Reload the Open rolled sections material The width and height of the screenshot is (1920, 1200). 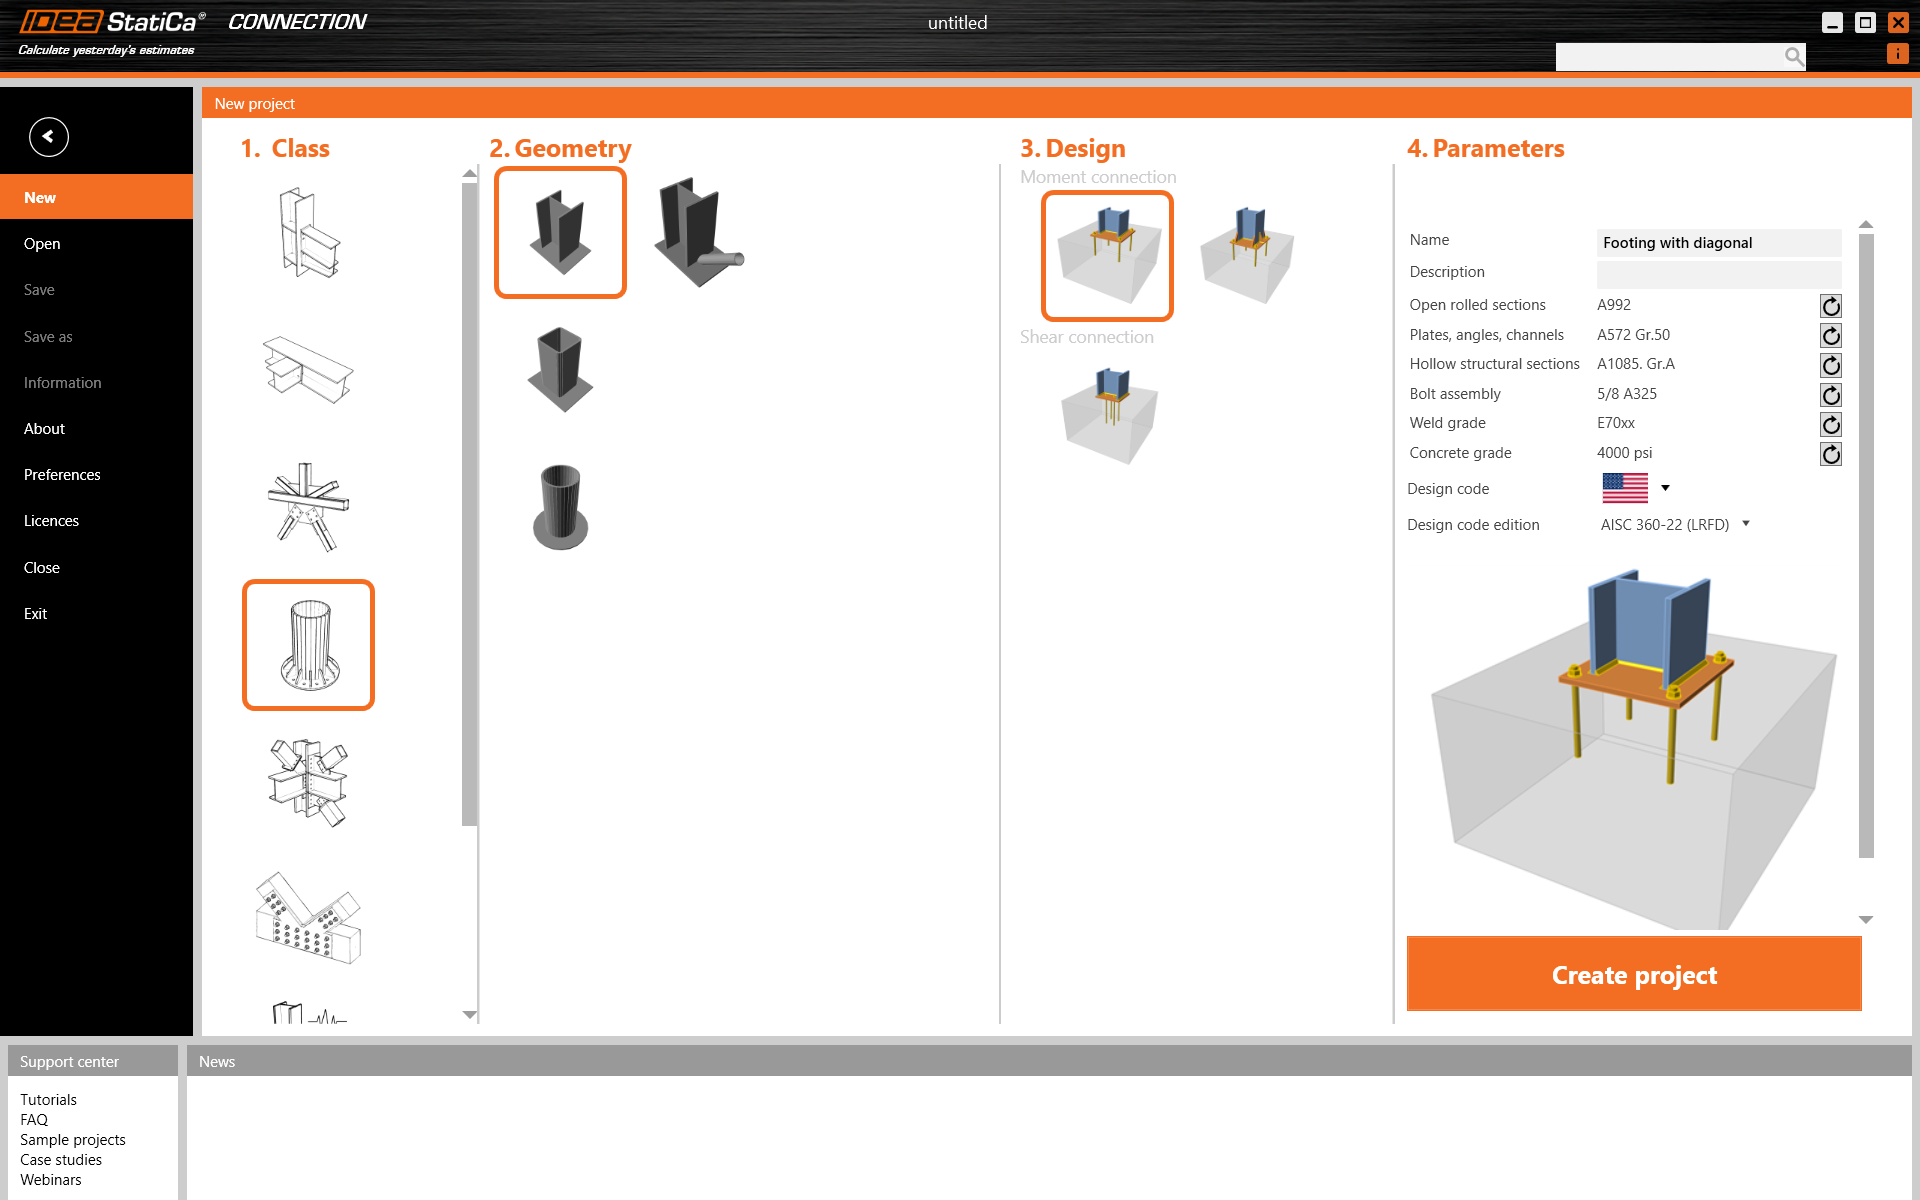tap(1830, 306)
